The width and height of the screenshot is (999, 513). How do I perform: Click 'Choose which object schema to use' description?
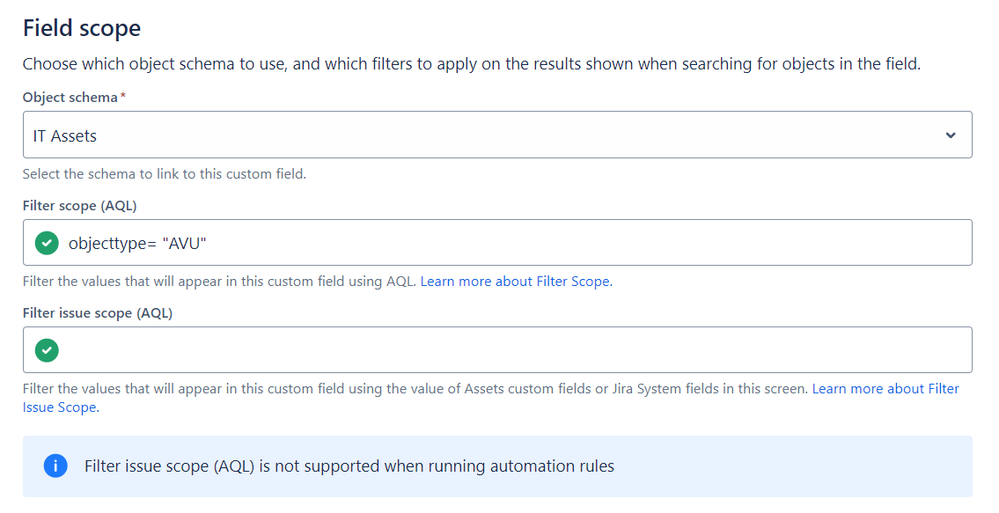point(471,64)
